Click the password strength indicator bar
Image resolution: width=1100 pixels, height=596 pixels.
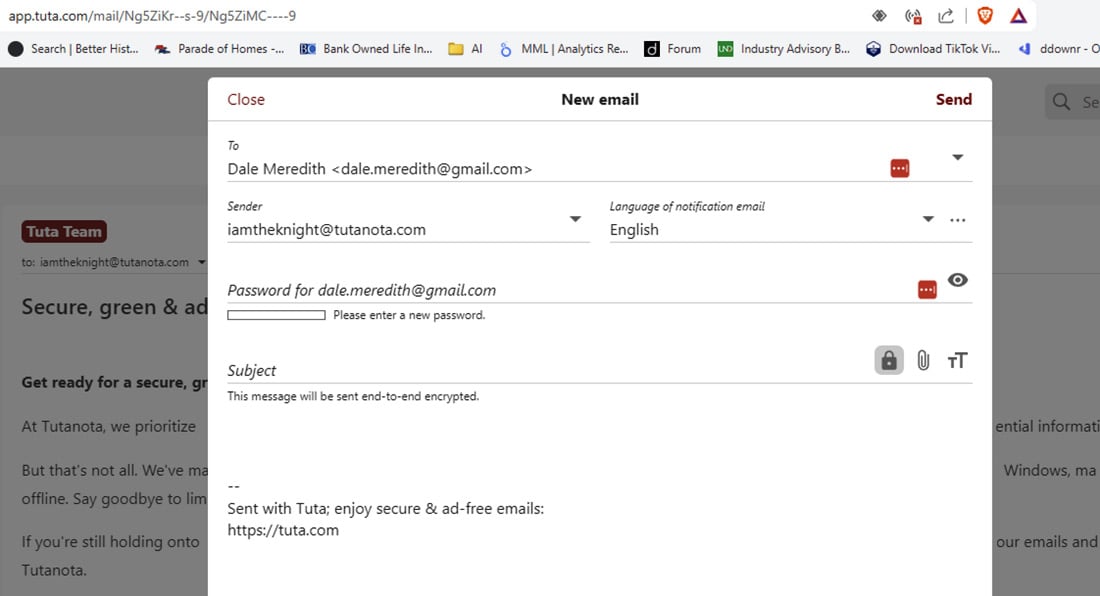(x=276, y=314)
